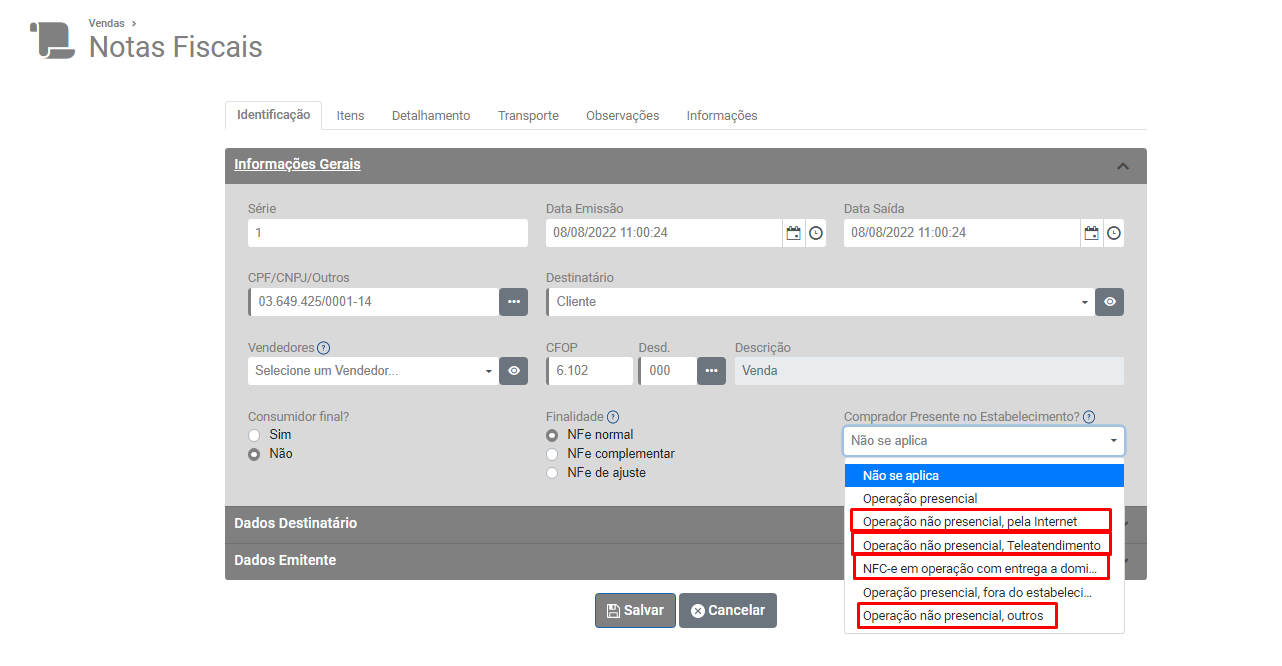The height and width of the screenshot is (666, 1282).
Task: Click CPF/CNPJ/Outros input field
Action: [373, 301]
